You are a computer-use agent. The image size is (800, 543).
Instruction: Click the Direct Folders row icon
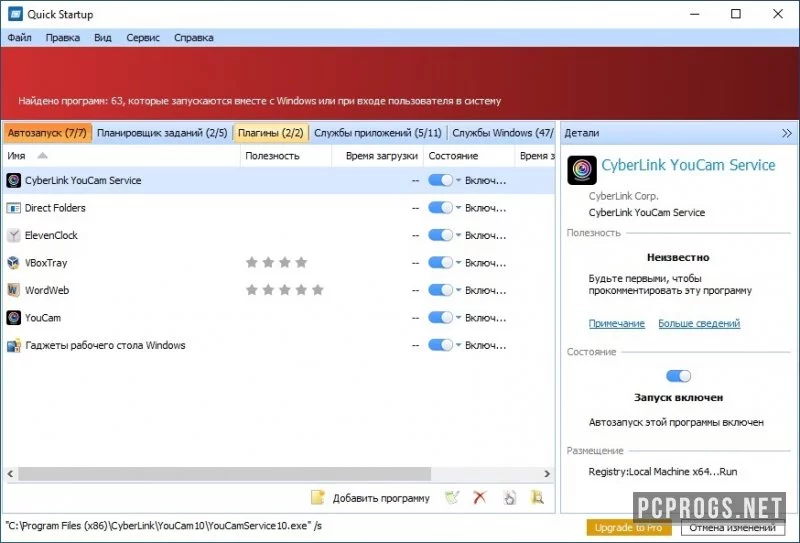[14, 208]
